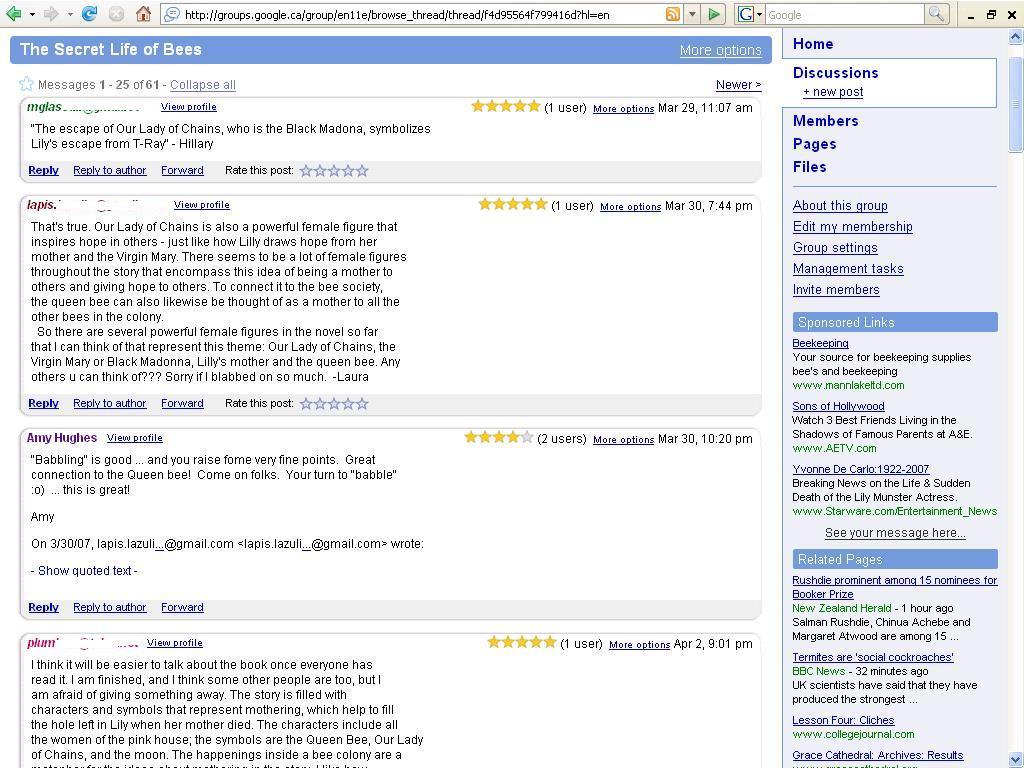Viewport: 1024px width, 768px height.
Task: Reload the page with the refresh icon
Action: (x=89, y=14)
